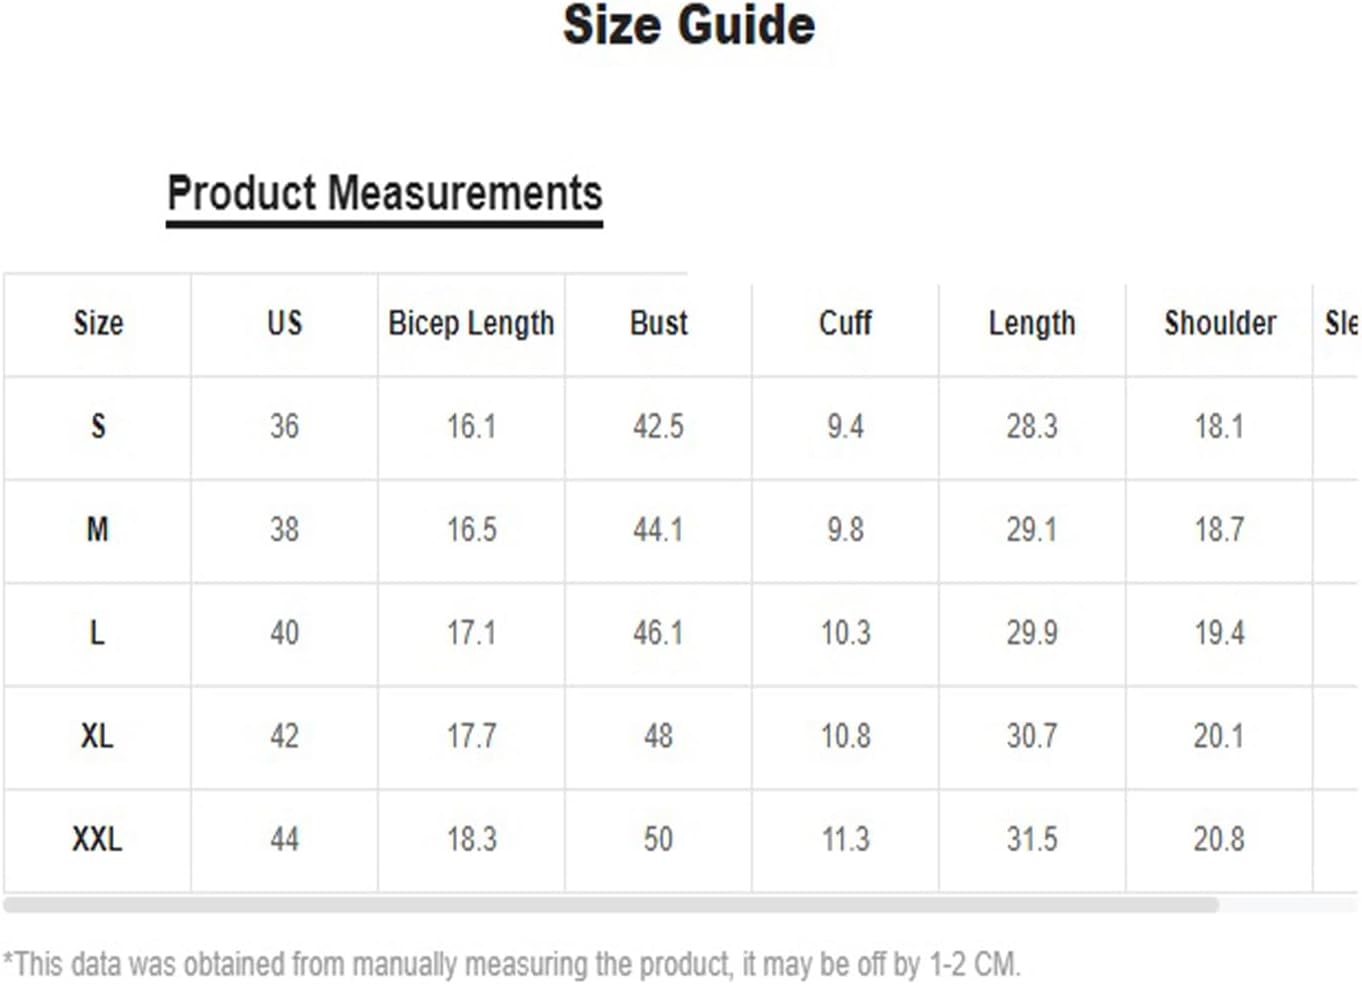Click the Cuff column header
The image size is (1362, 984).
845,323
